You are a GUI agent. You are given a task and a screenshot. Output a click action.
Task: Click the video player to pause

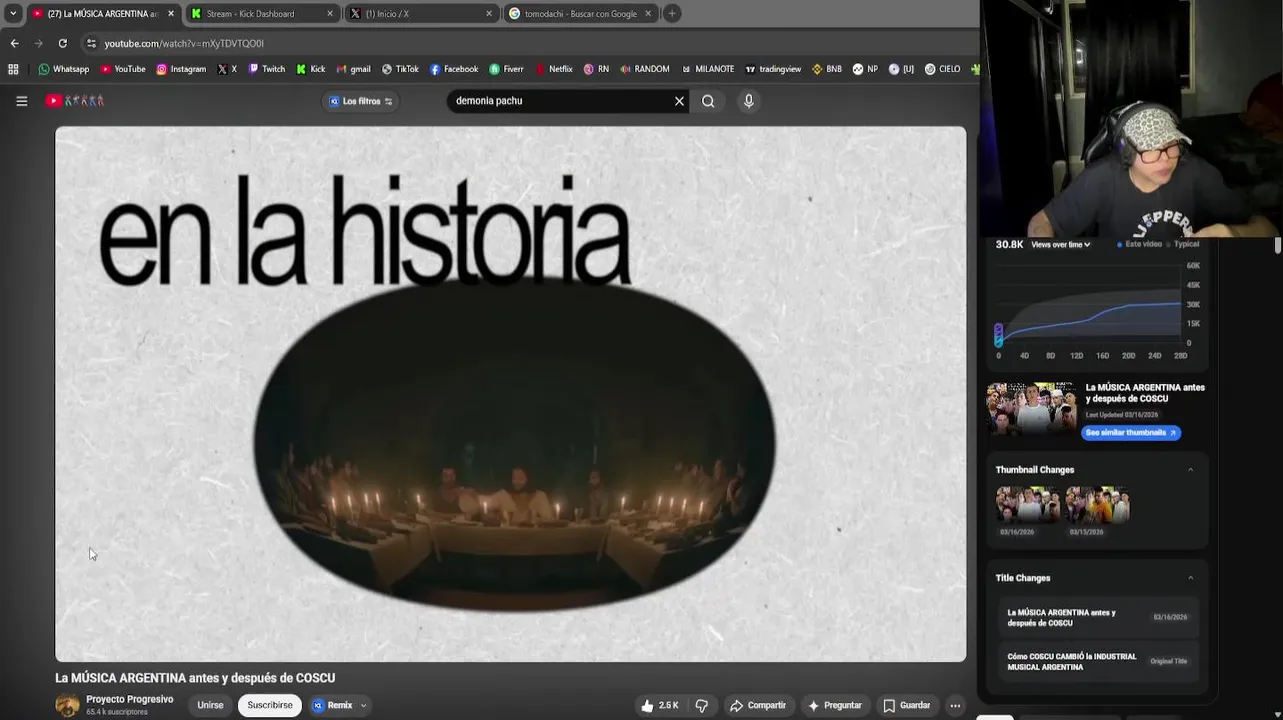(x=510, y=394)
